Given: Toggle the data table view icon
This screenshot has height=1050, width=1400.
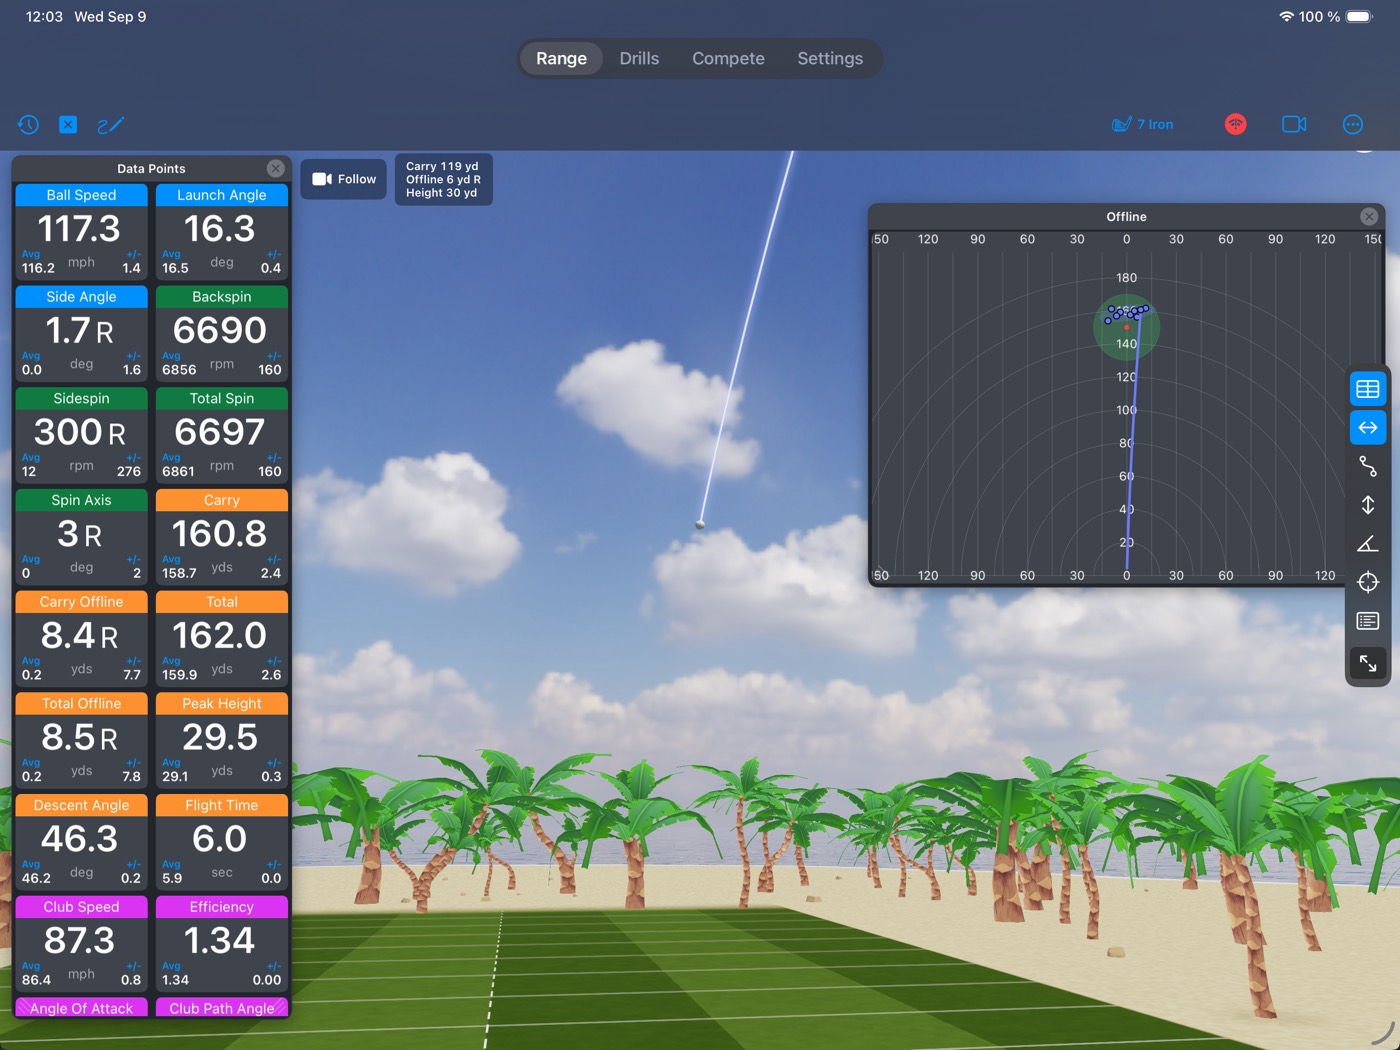Looking at the screenshot, I should (1368, 389).
